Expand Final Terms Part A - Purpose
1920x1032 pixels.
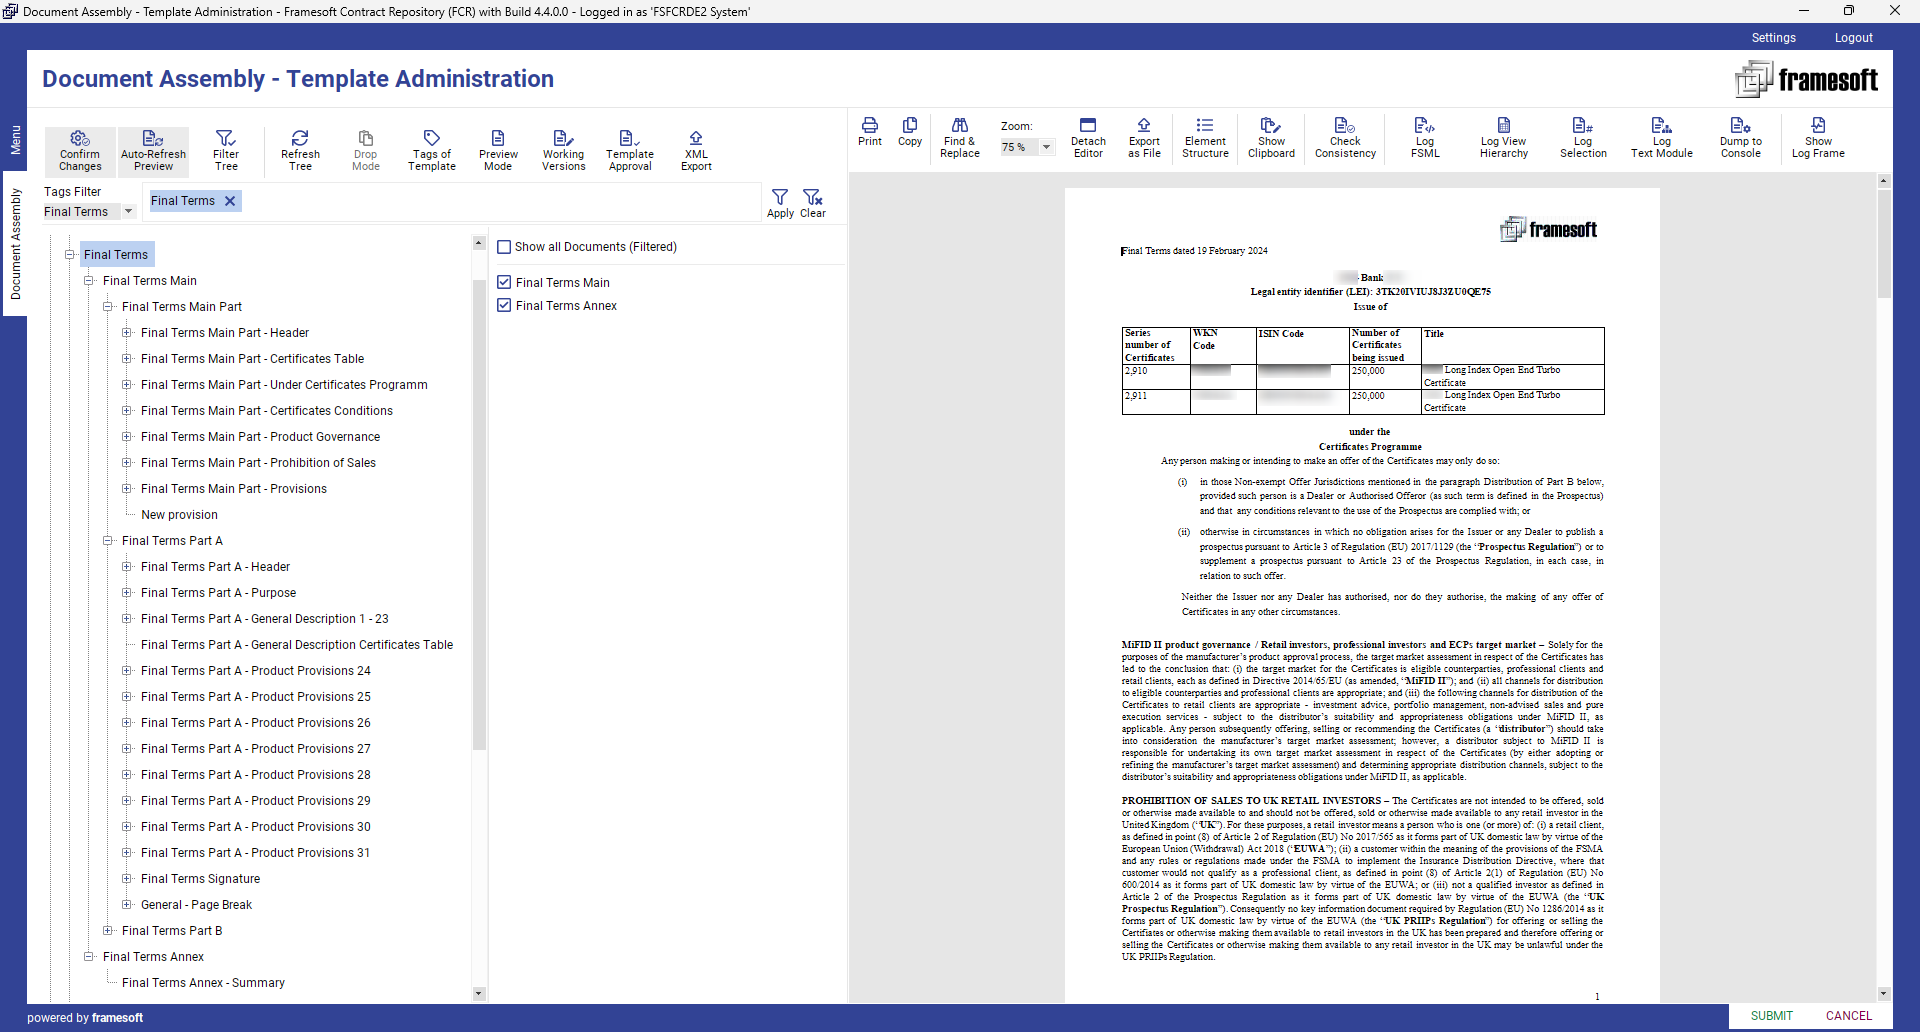pyautogui.click(x=127, y=593)
